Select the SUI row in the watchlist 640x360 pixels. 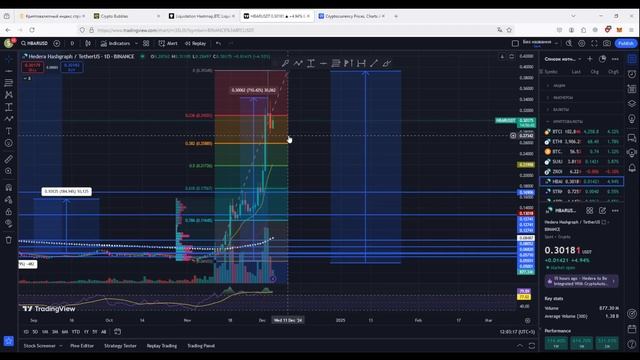(x=582, y=162)
